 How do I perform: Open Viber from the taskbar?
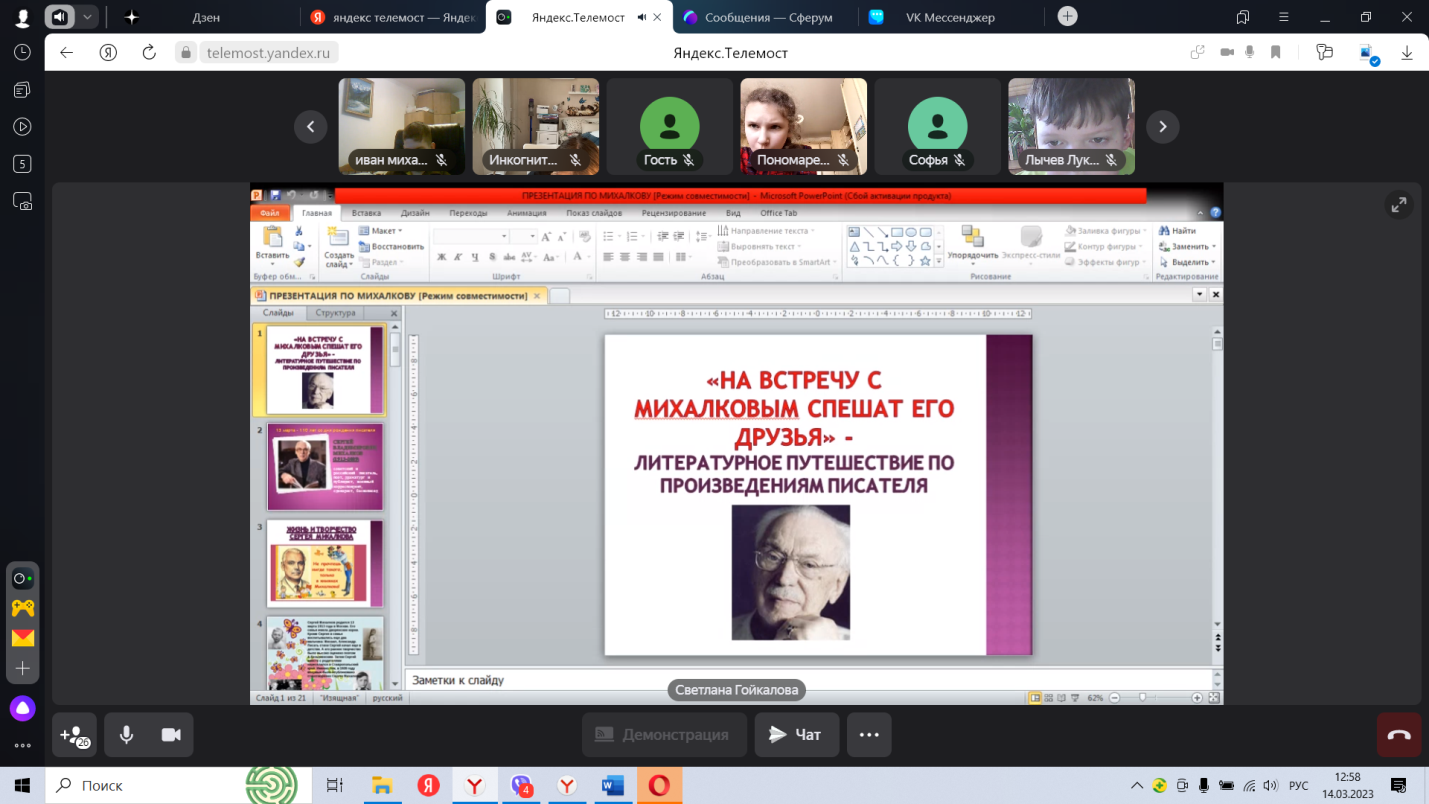(521, 785)
